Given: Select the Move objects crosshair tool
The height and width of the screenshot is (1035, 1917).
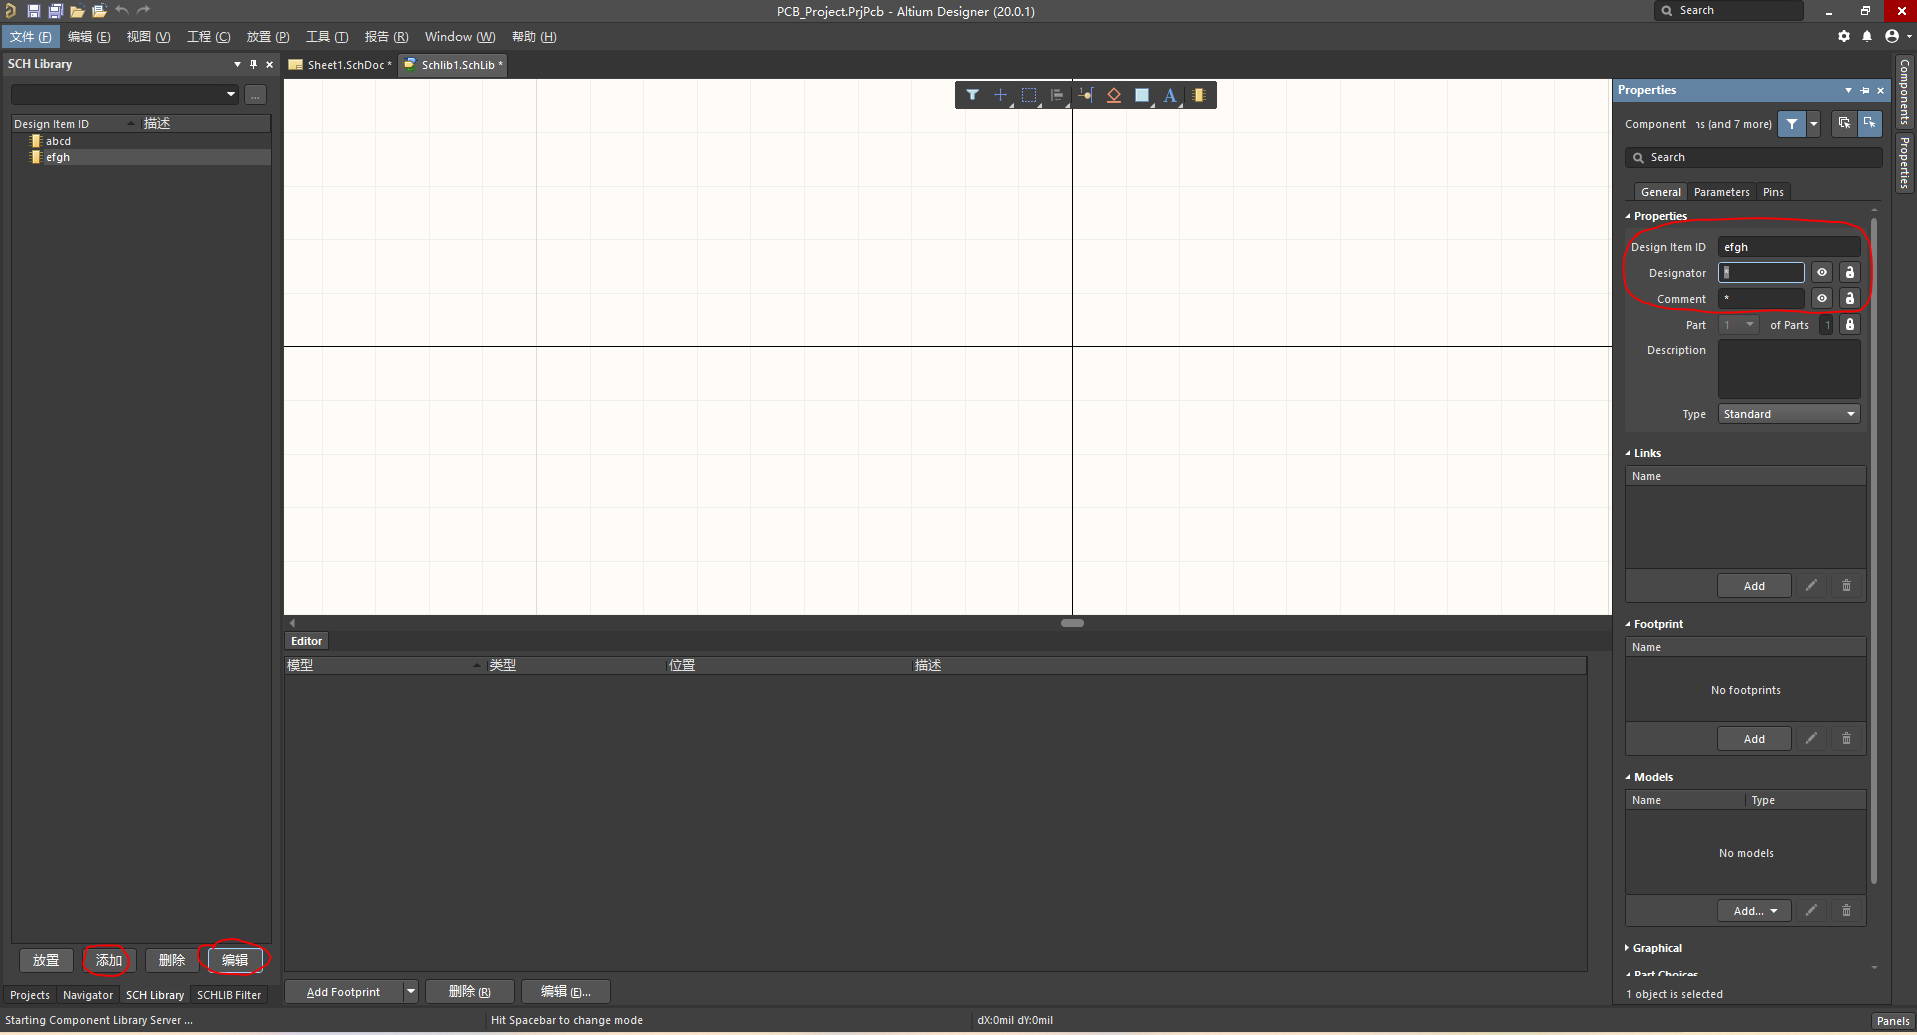Looking at the screenshot, I should [1000, 95].
